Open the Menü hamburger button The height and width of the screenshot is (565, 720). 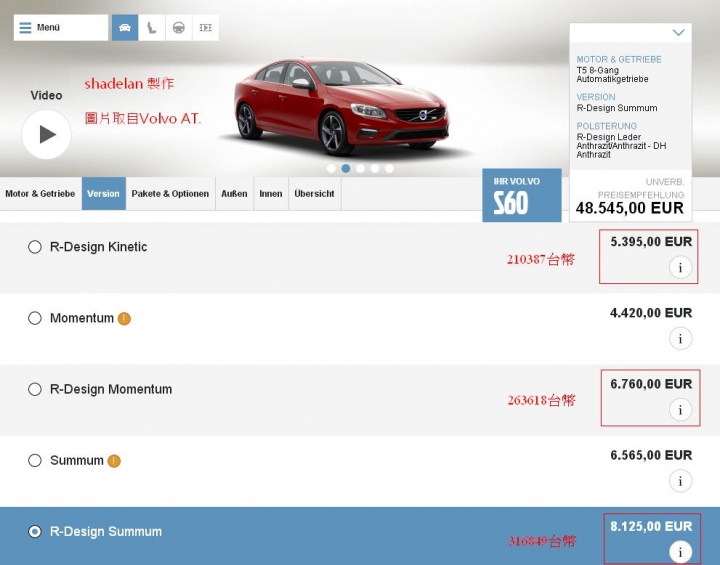[61, 28]
